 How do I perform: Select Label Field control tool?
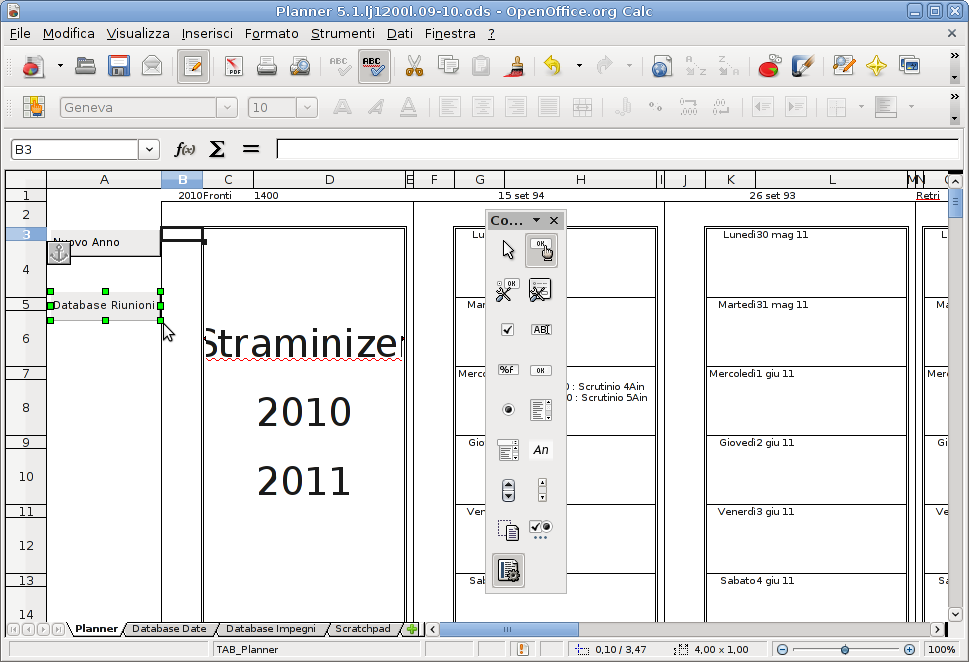tap(541, 449)
